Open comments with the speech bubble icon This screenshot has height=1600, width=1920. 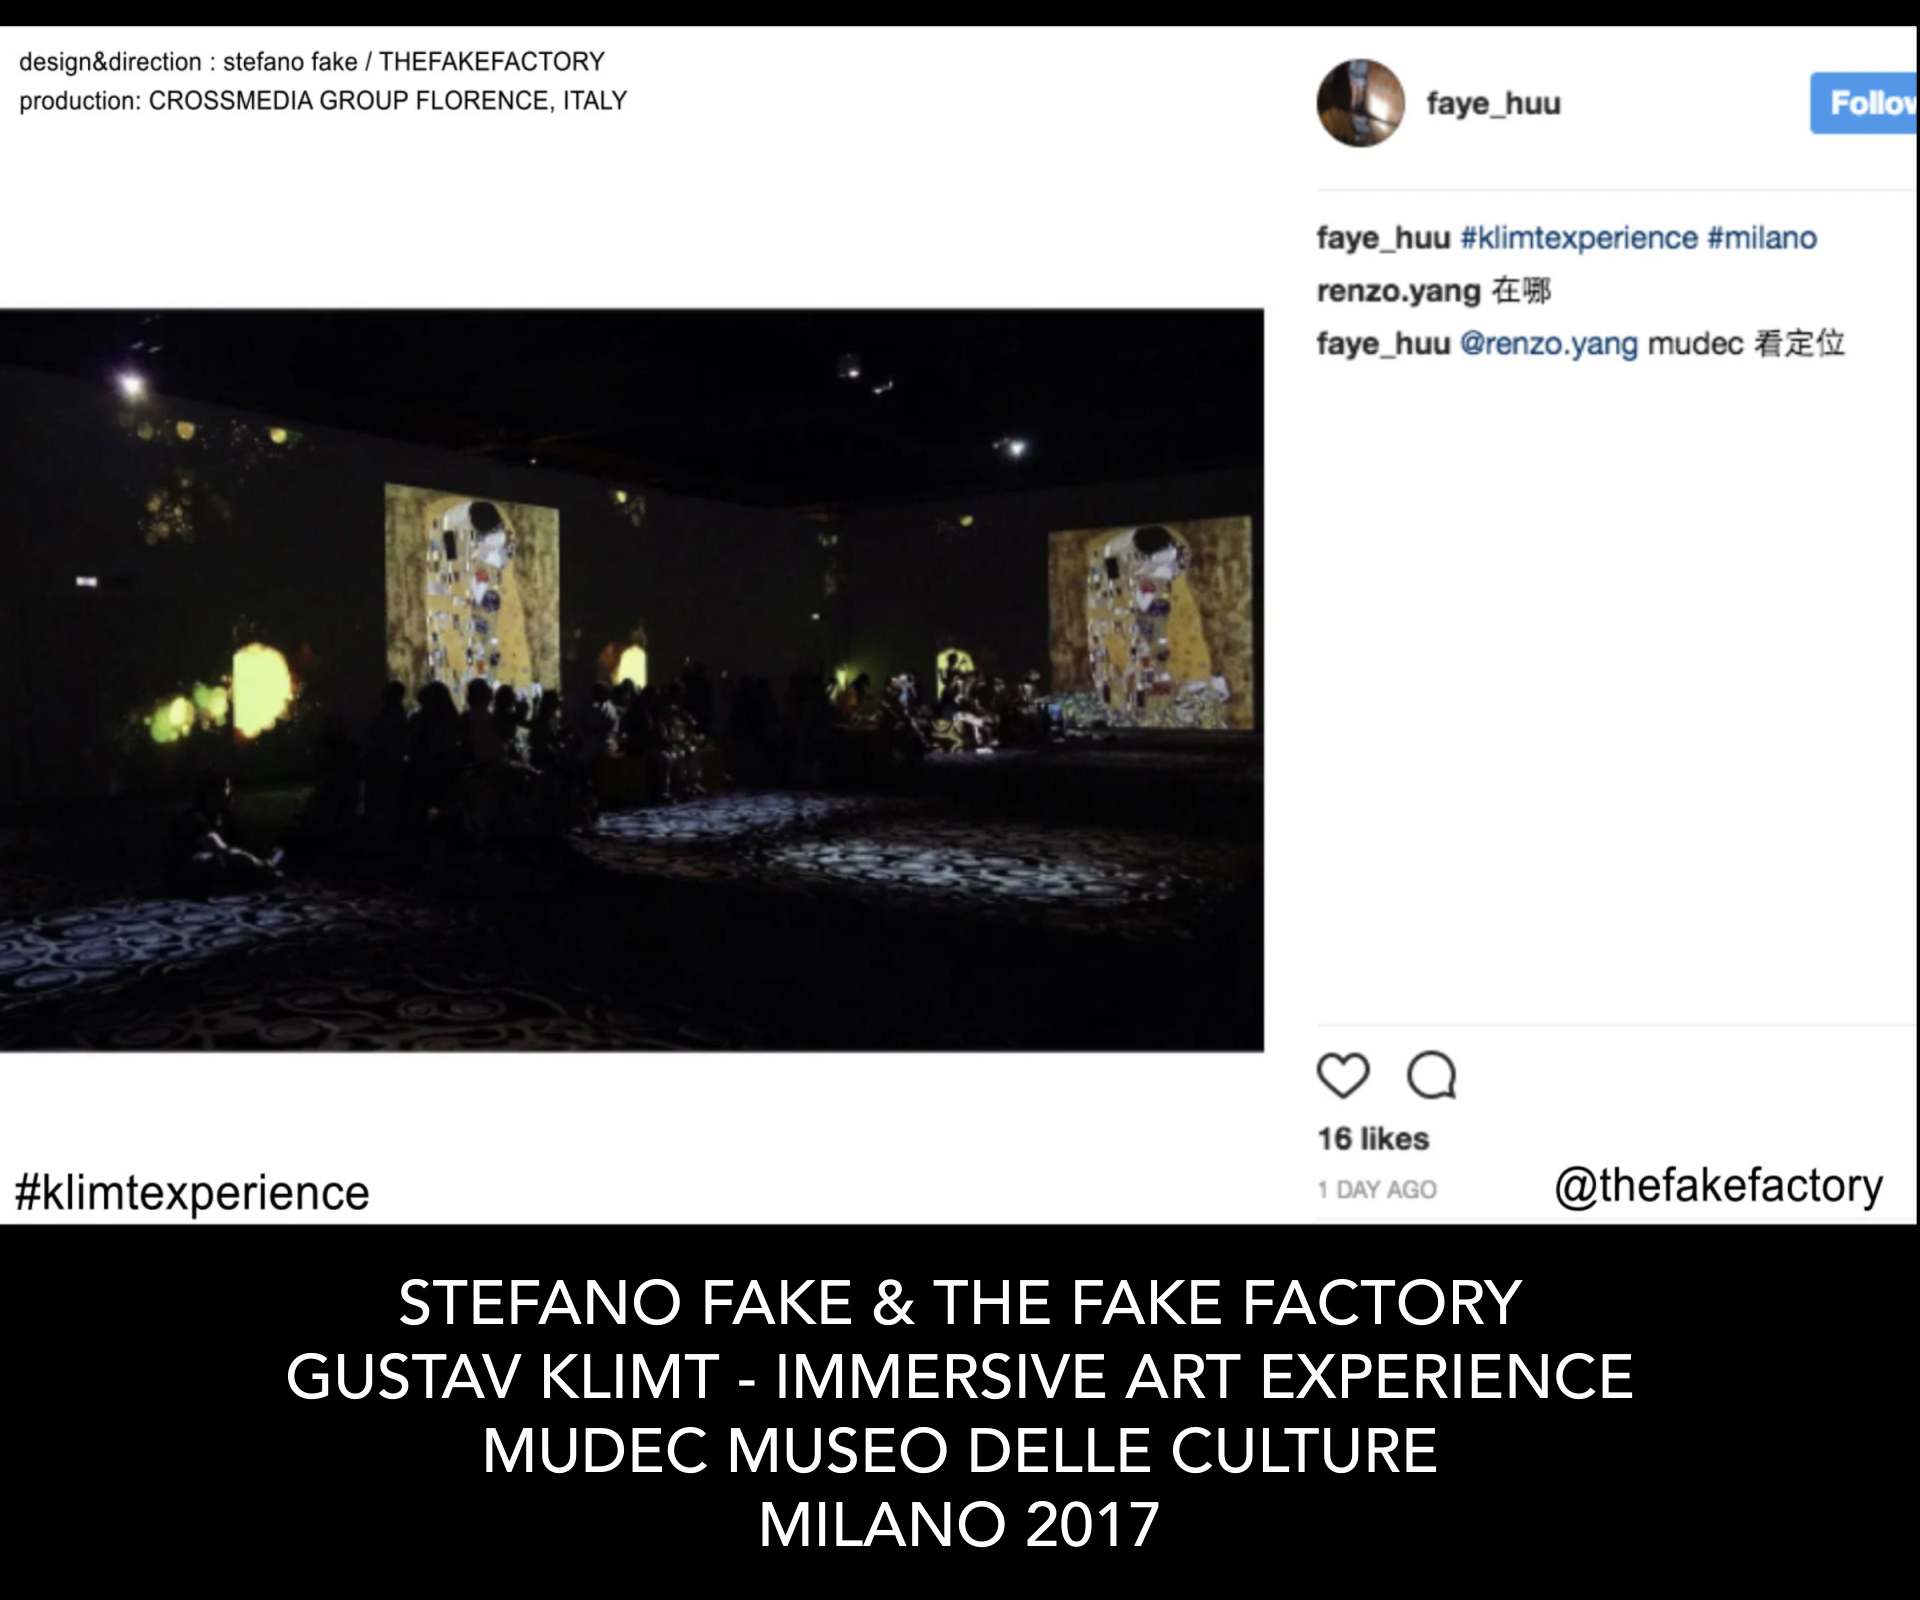[x=1431, y=1076]
